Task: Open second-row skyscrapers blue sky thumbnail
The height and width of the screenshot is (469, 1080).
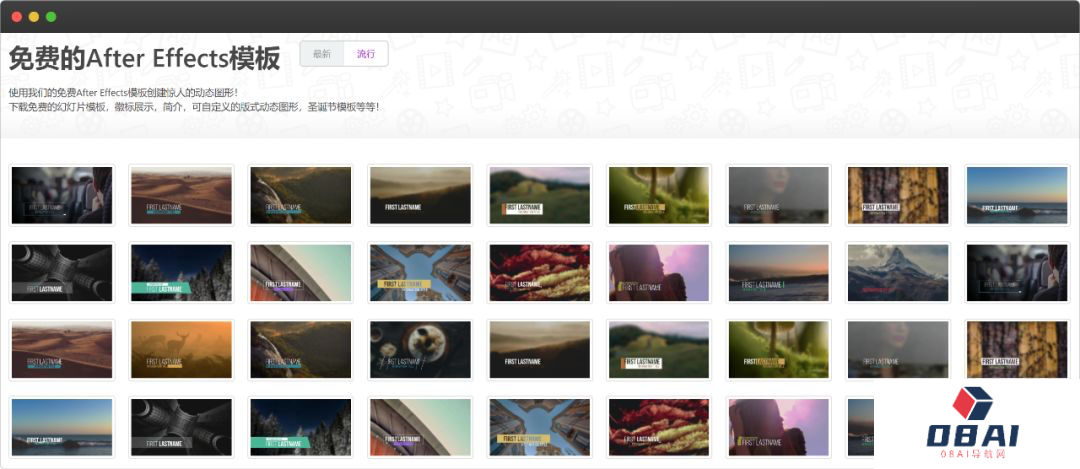Action: 420,273
